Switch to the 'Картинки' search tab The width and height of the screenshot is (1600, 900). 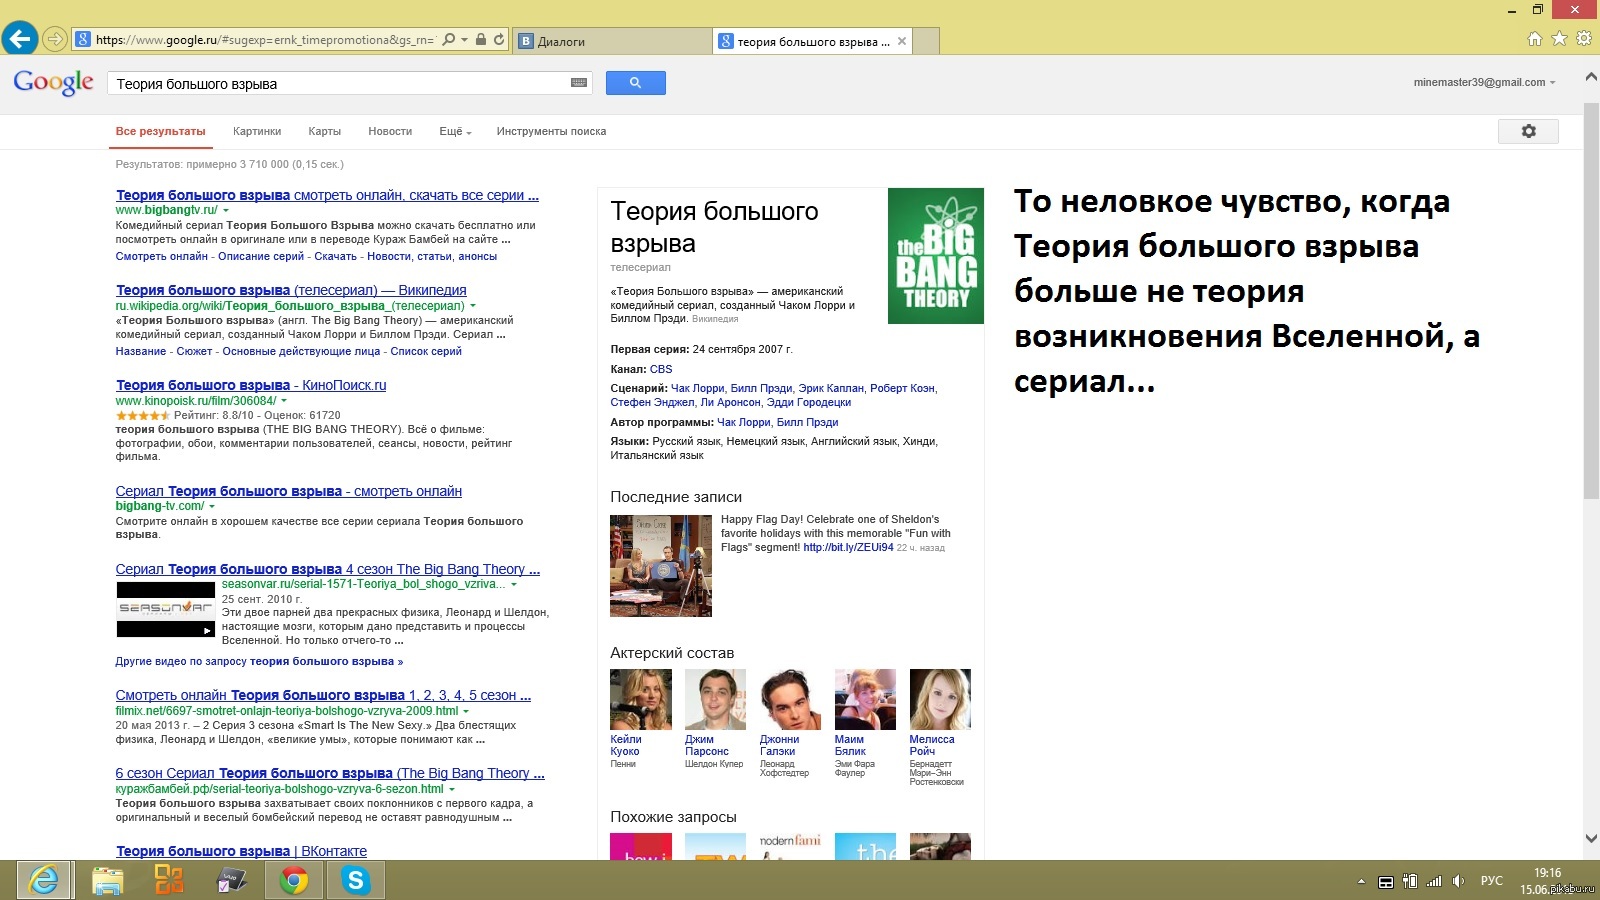[x=257, y=132]
